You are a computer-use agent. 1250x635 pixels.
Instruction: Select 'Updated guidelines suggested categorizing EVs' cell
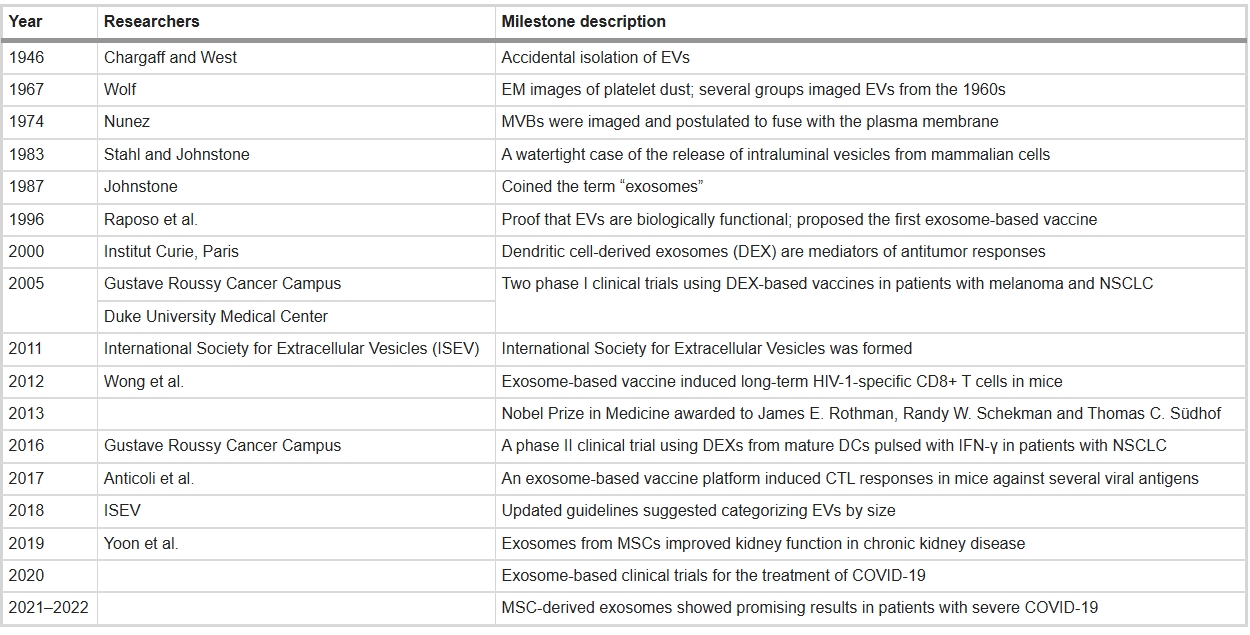698,510
